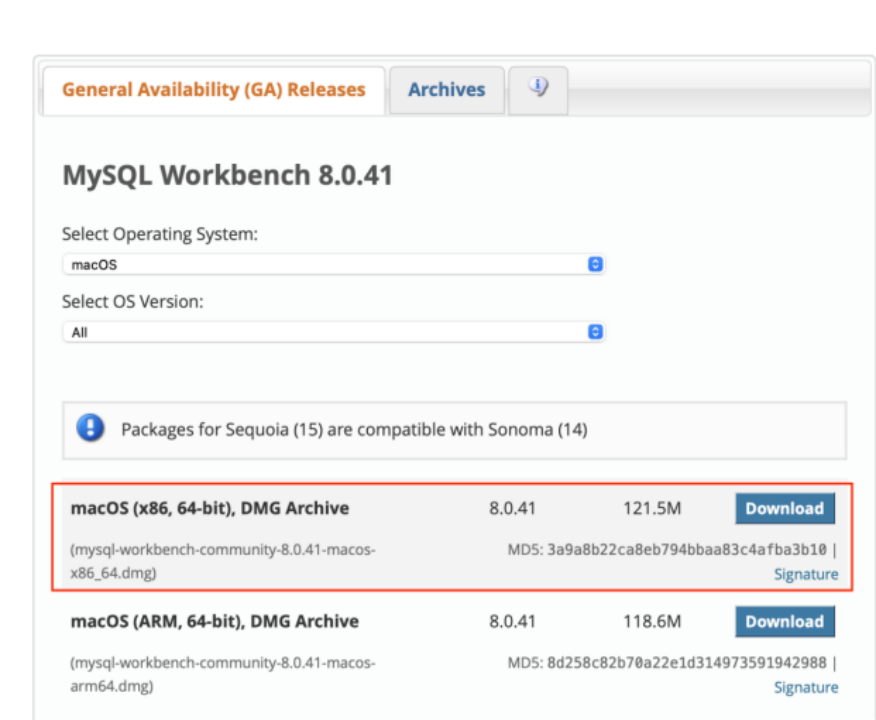Image resolution: width=876 pixels, height=720 pixels.
Task: Download the macOS ARM 64-bit DMG Archive
Action: (785, 622)
